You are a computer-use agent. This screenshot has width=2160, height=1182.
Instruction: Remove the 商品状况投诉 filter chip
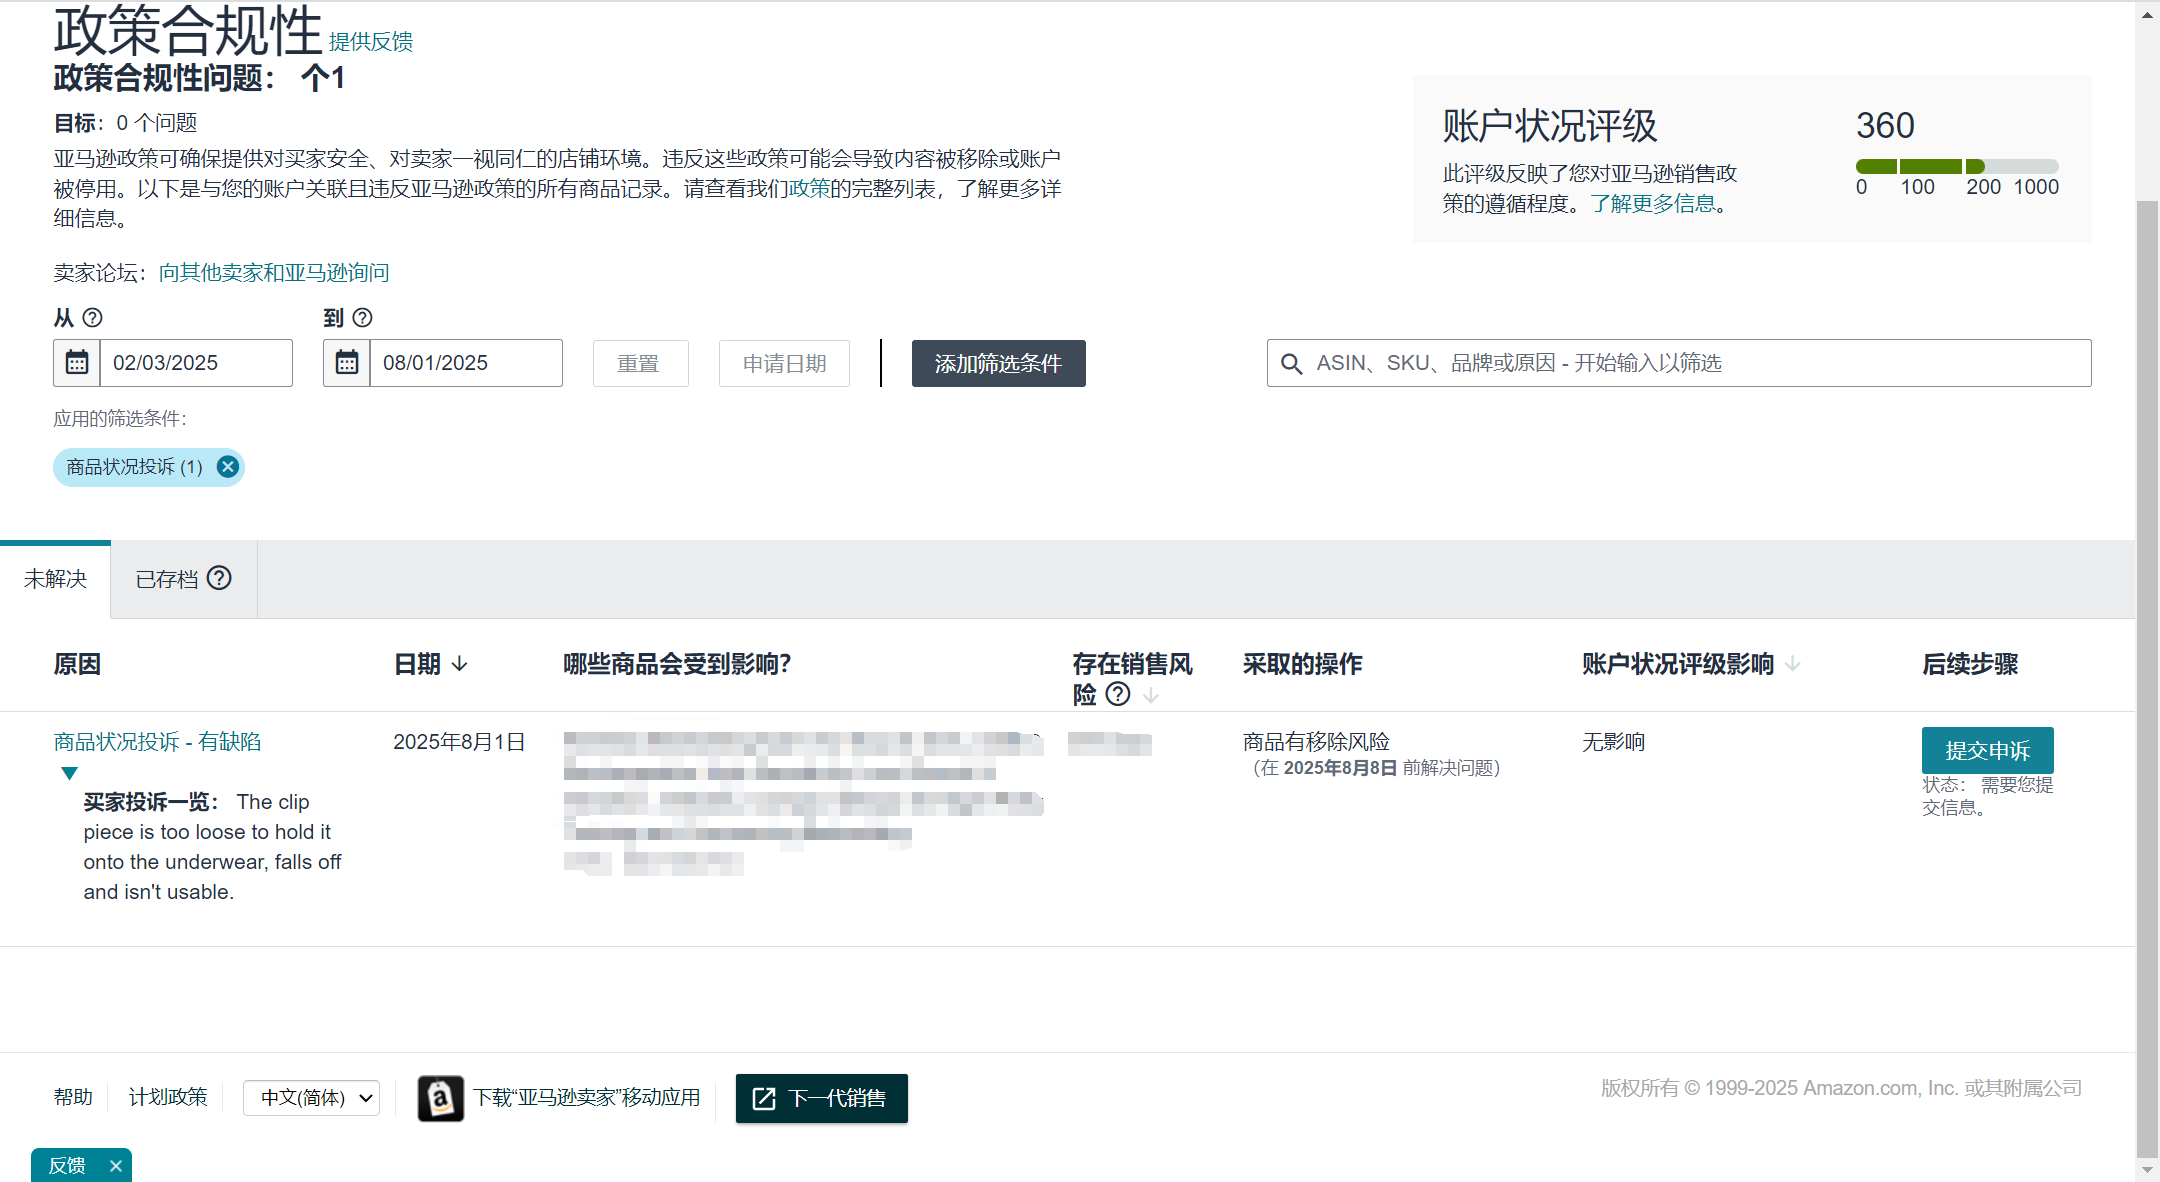pos(228,467)
